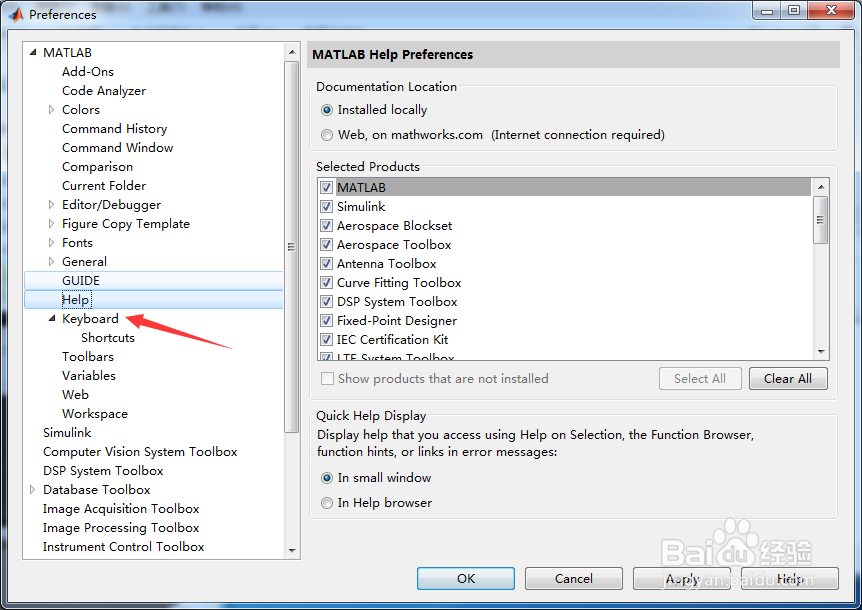Screen dimensions: 862x610
Task: Select the Colors tree item
Action: pos(81,109)
